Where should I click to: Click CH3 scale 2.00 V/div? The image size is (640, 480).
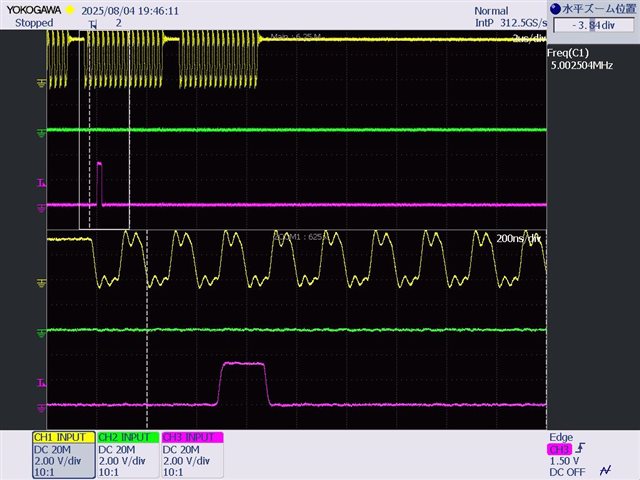click(x=187, y=461)
